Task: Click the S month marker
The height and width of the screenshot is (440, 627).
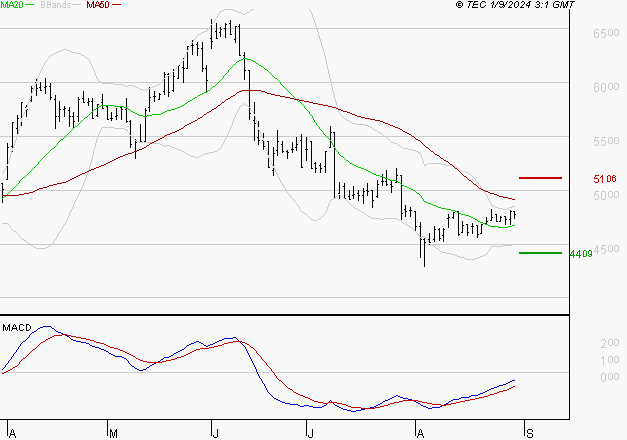Action: [530, 434]
